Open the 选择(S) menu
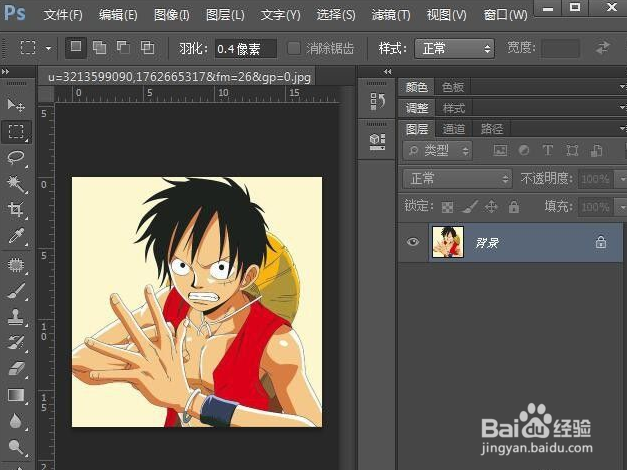The width and height of the screenshot is (627, 470). [x=336, y=15]
